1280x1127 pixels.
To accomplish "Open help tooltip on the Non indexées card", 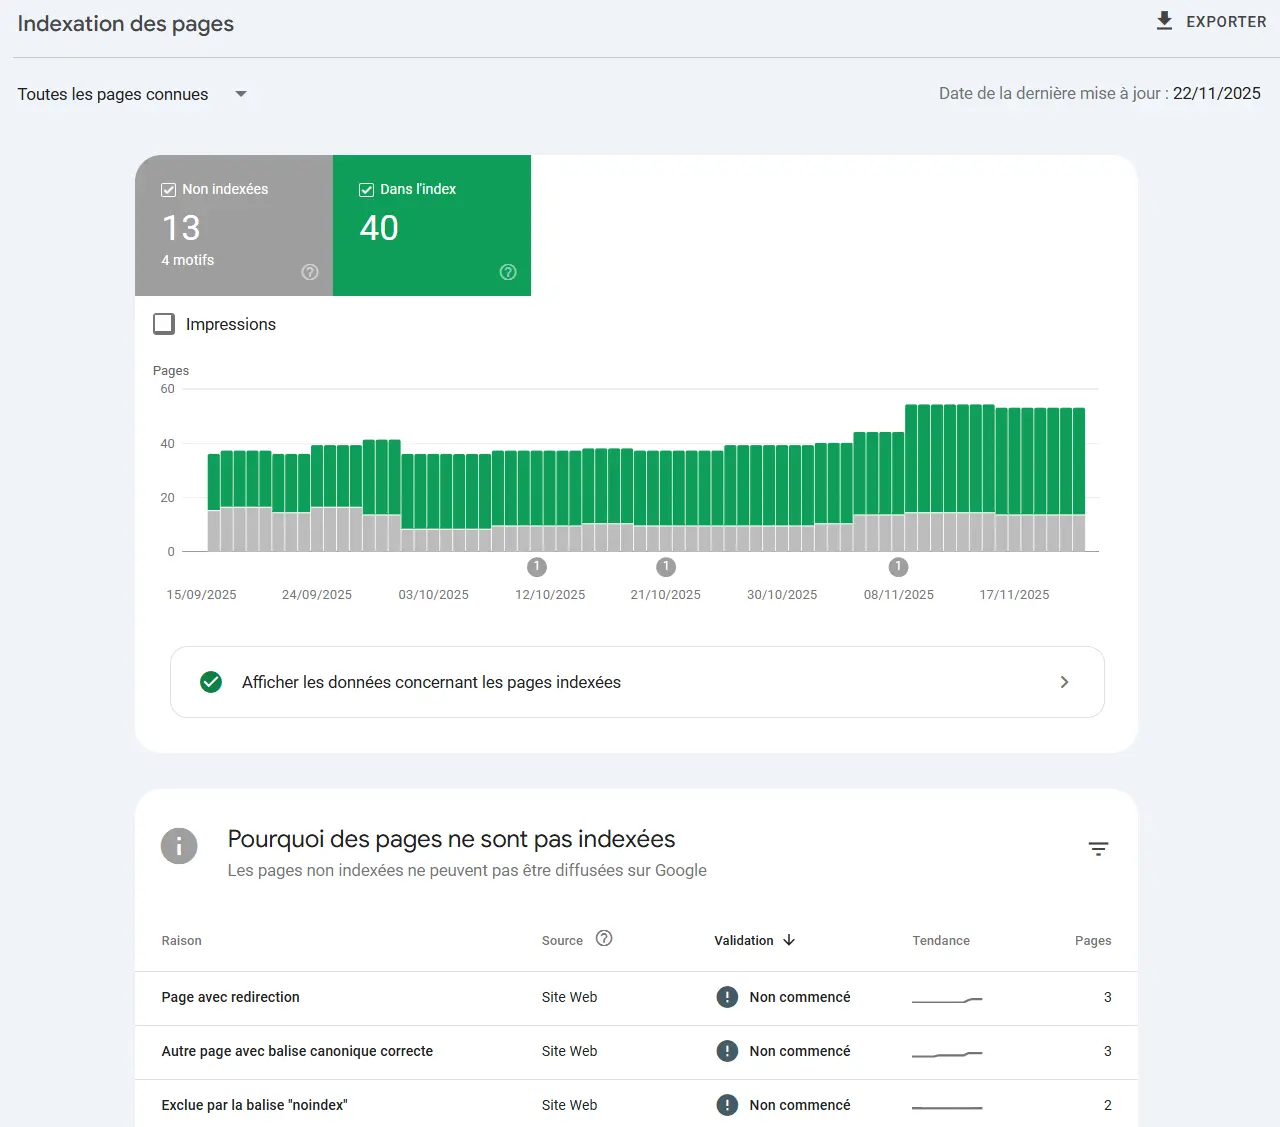I will 310,272.
